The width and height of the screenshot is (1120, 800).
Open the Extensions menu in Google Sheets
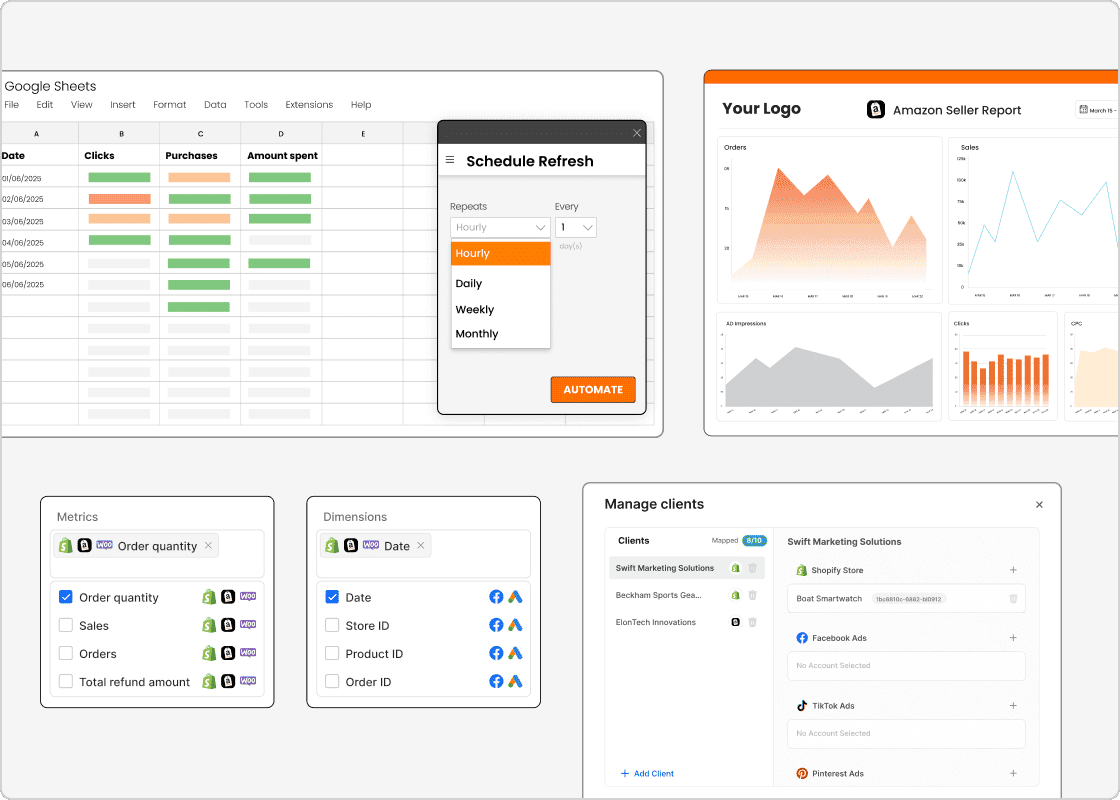309,105
